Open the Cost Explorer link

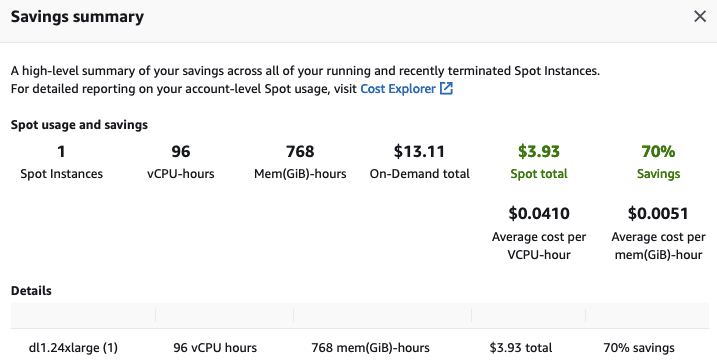coord(398,88)
